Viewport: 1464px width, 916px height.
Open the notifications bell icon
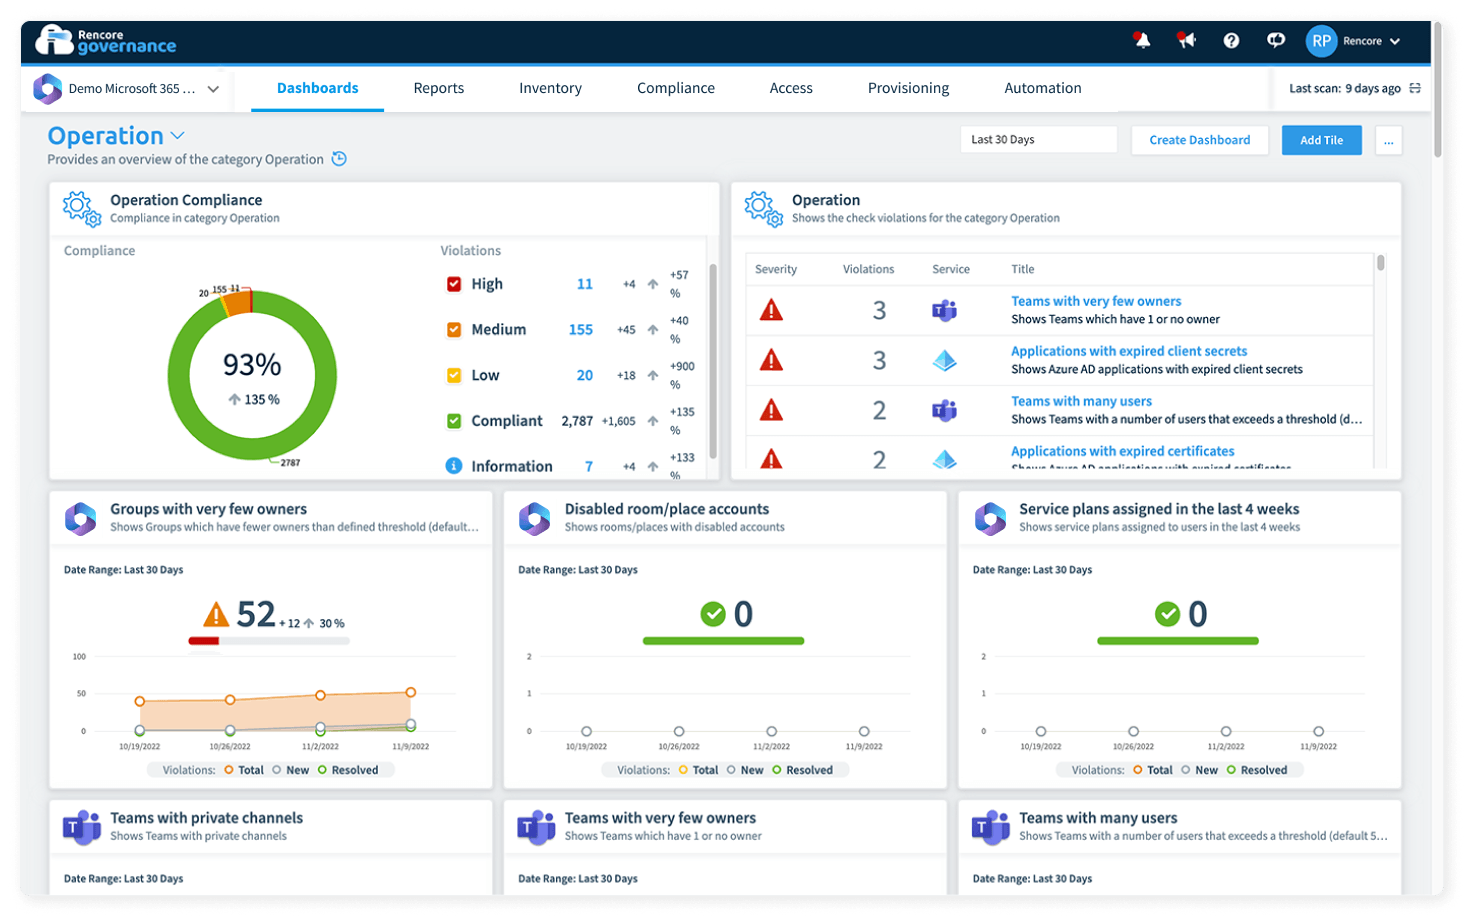coord(1141,41)
